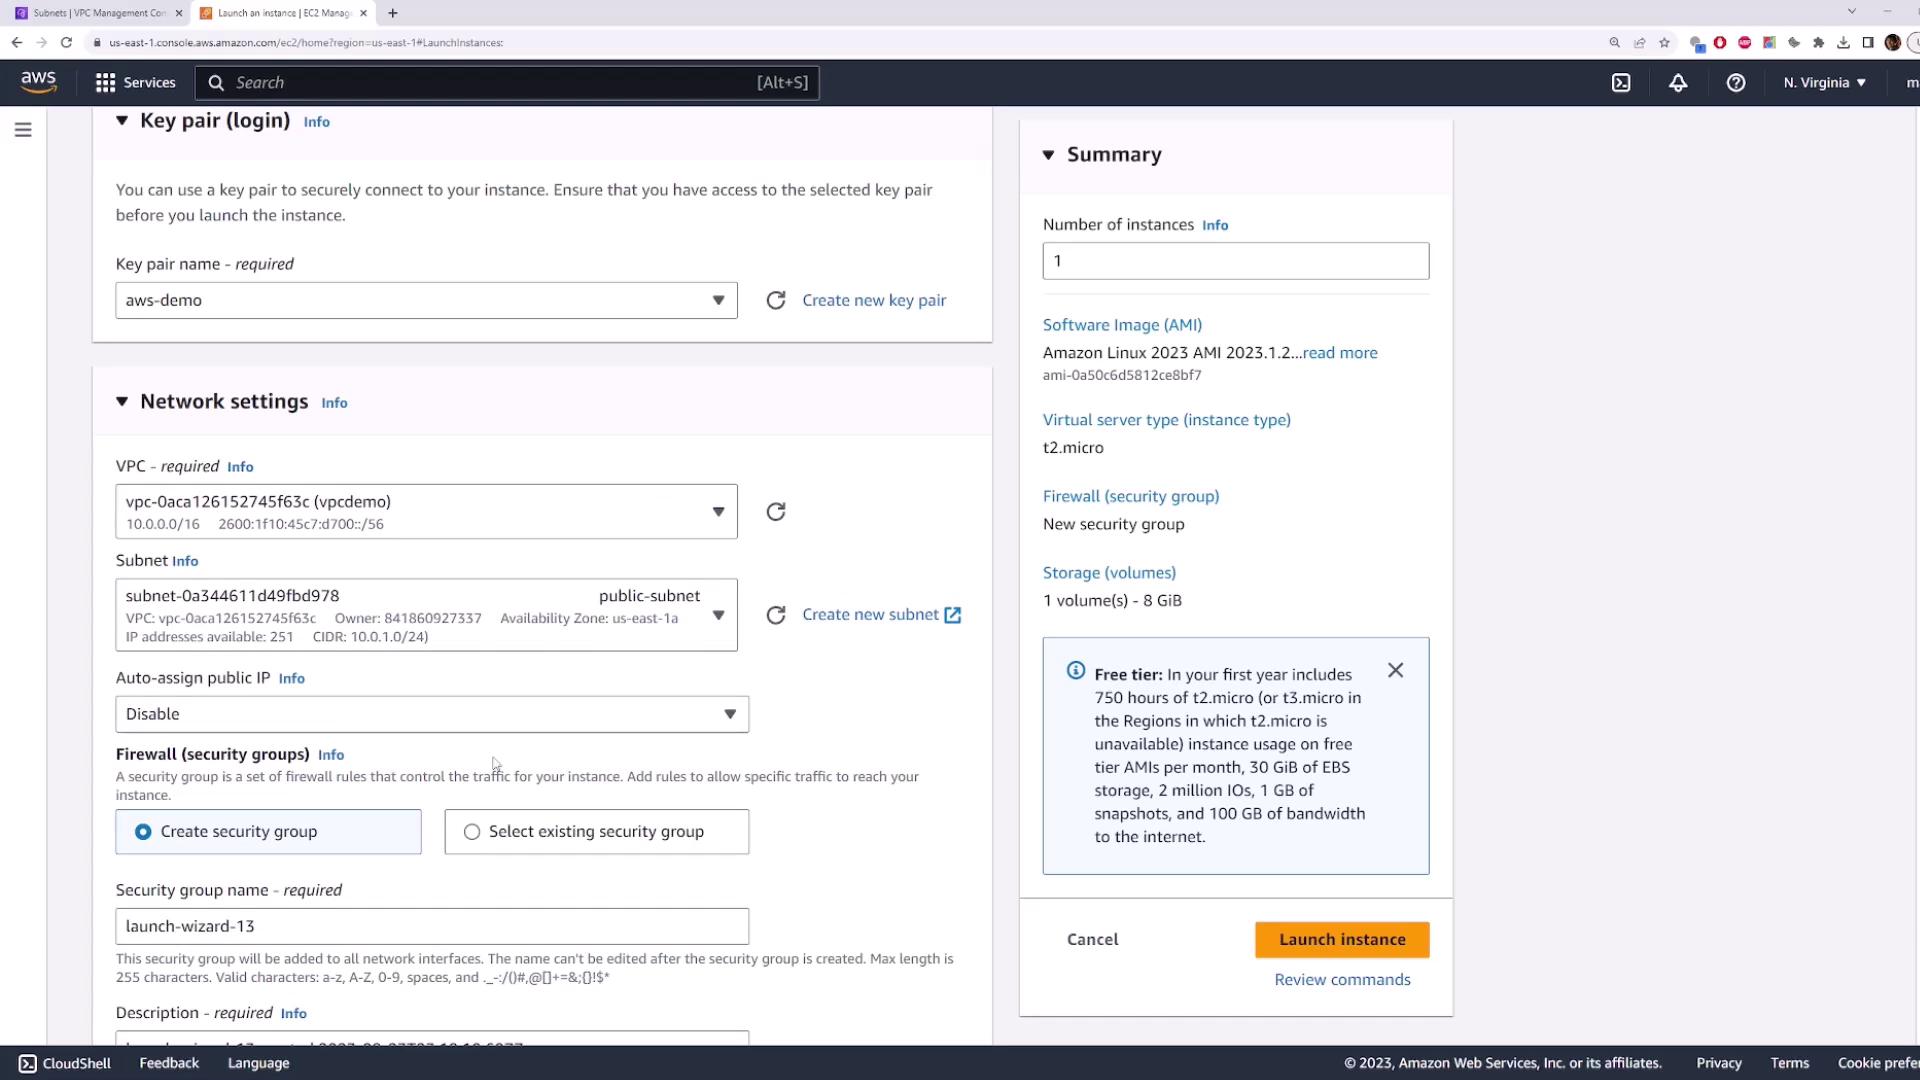Viewport: 1920px width, 1080px height.
Task: Dismiss the Free tier info box
Action: coord(1395,671)
